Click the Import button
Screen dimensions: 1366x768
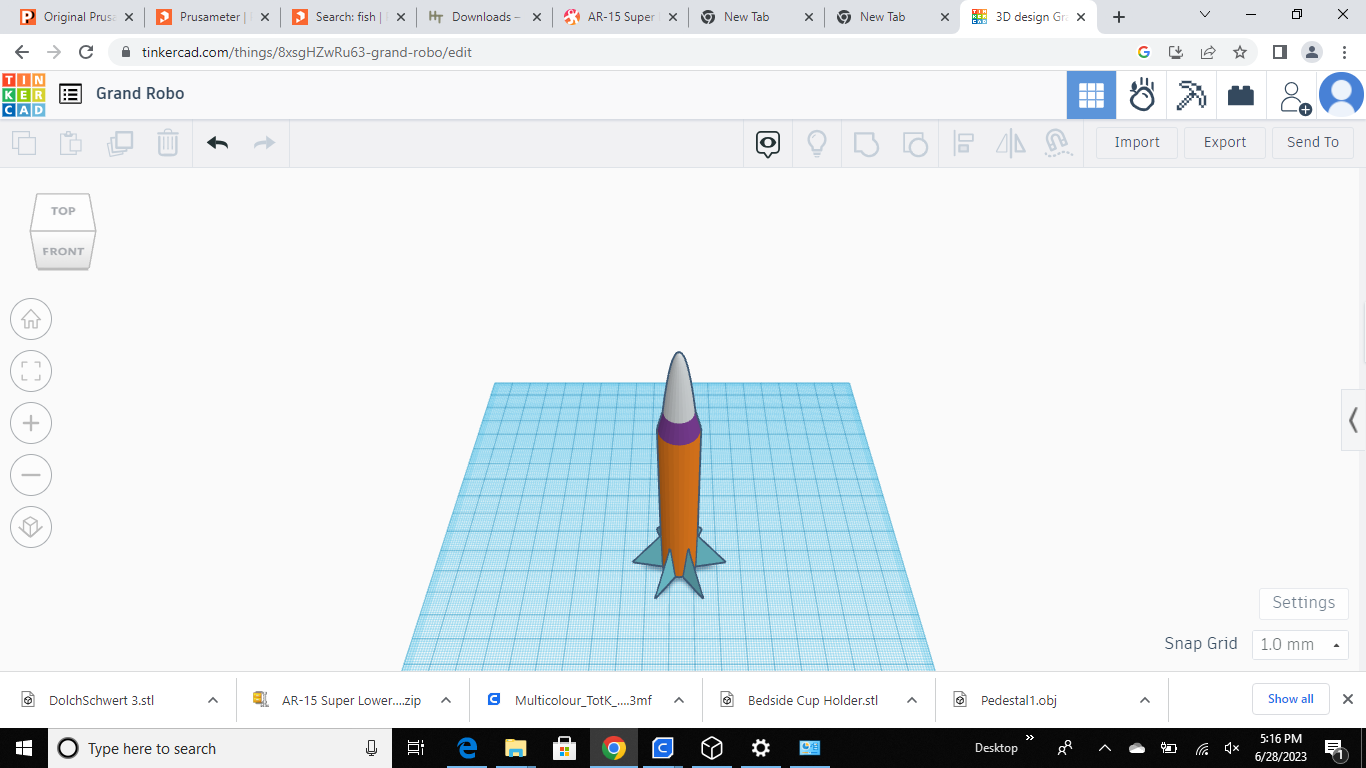click(x=1136, y=142)
